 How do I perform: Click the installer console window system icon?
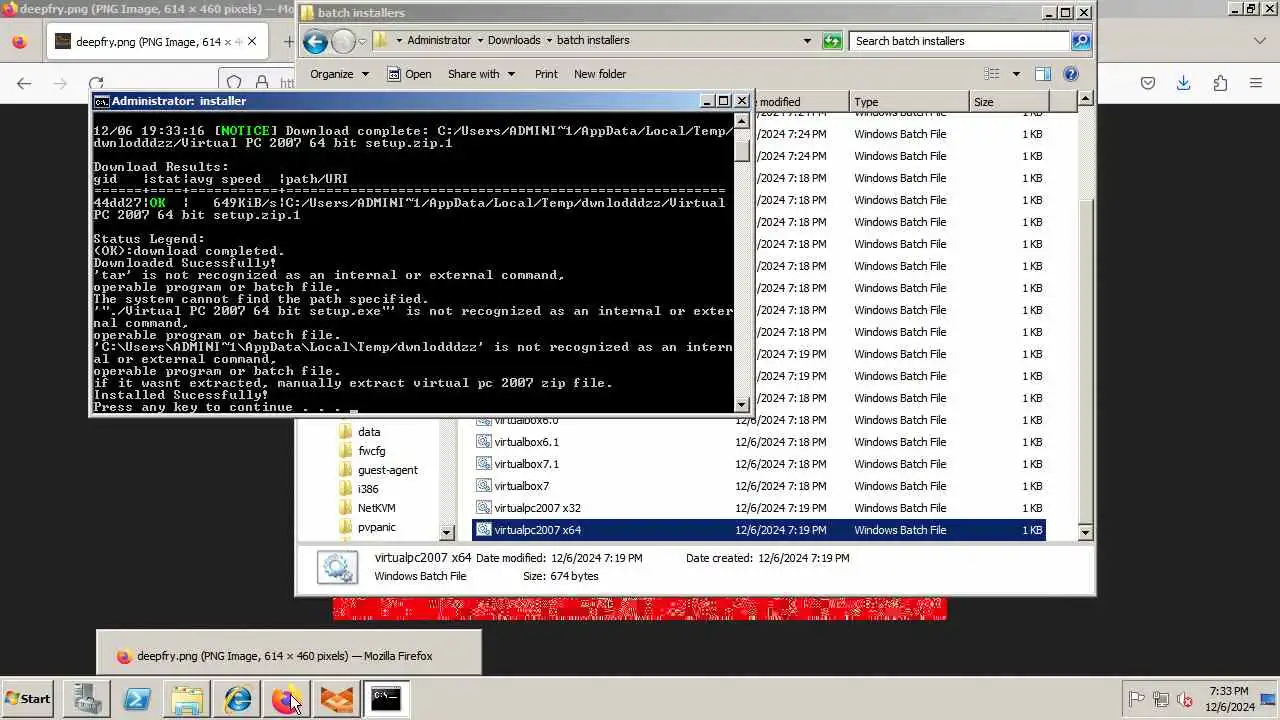click(x=101, y=101)
